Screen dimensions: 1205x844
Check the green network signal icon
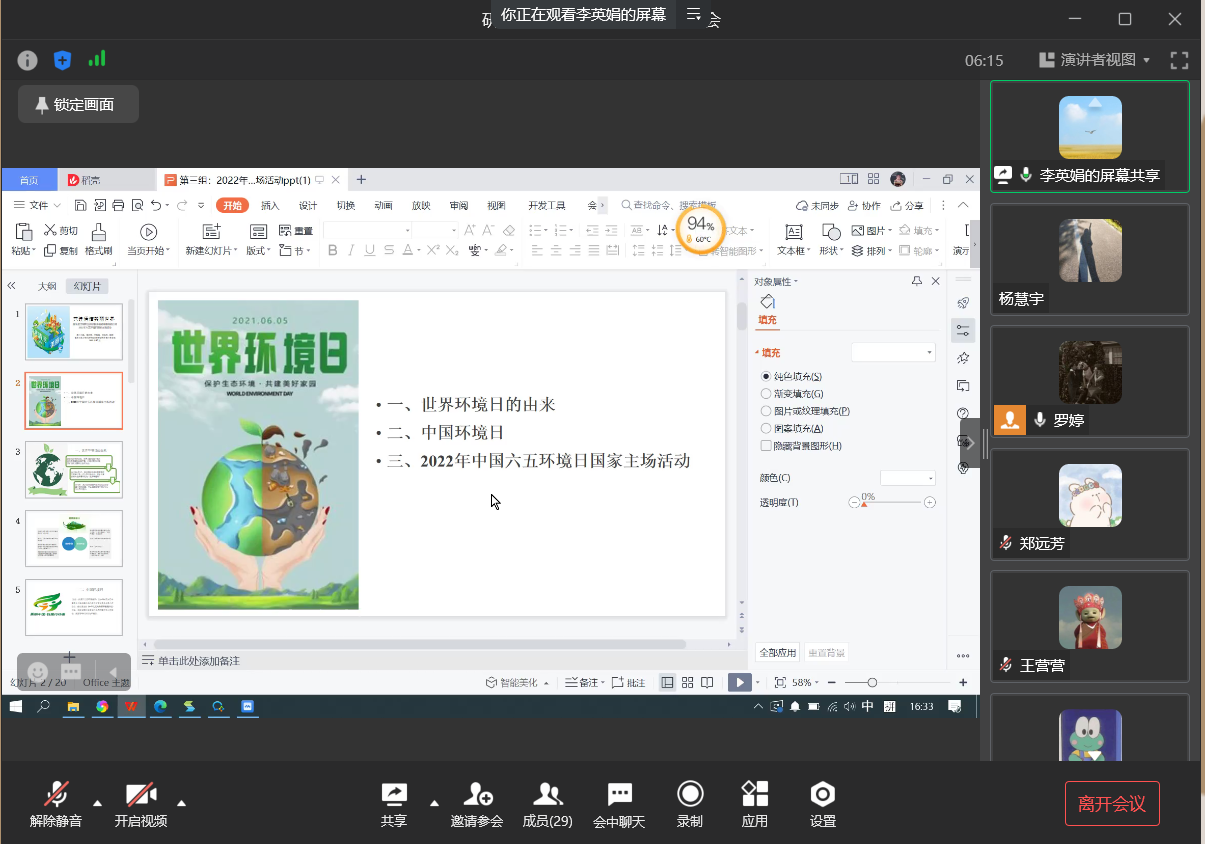(97, 59)
